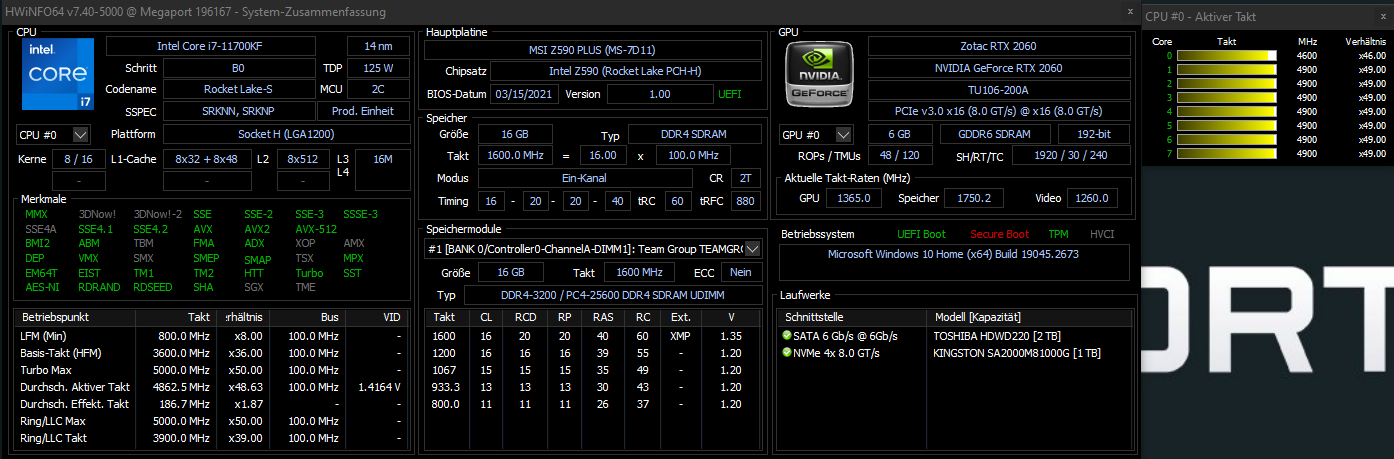Click the tRFC value 880
The width and height of the screenshot is (1394, 459).
coord(745,201)
